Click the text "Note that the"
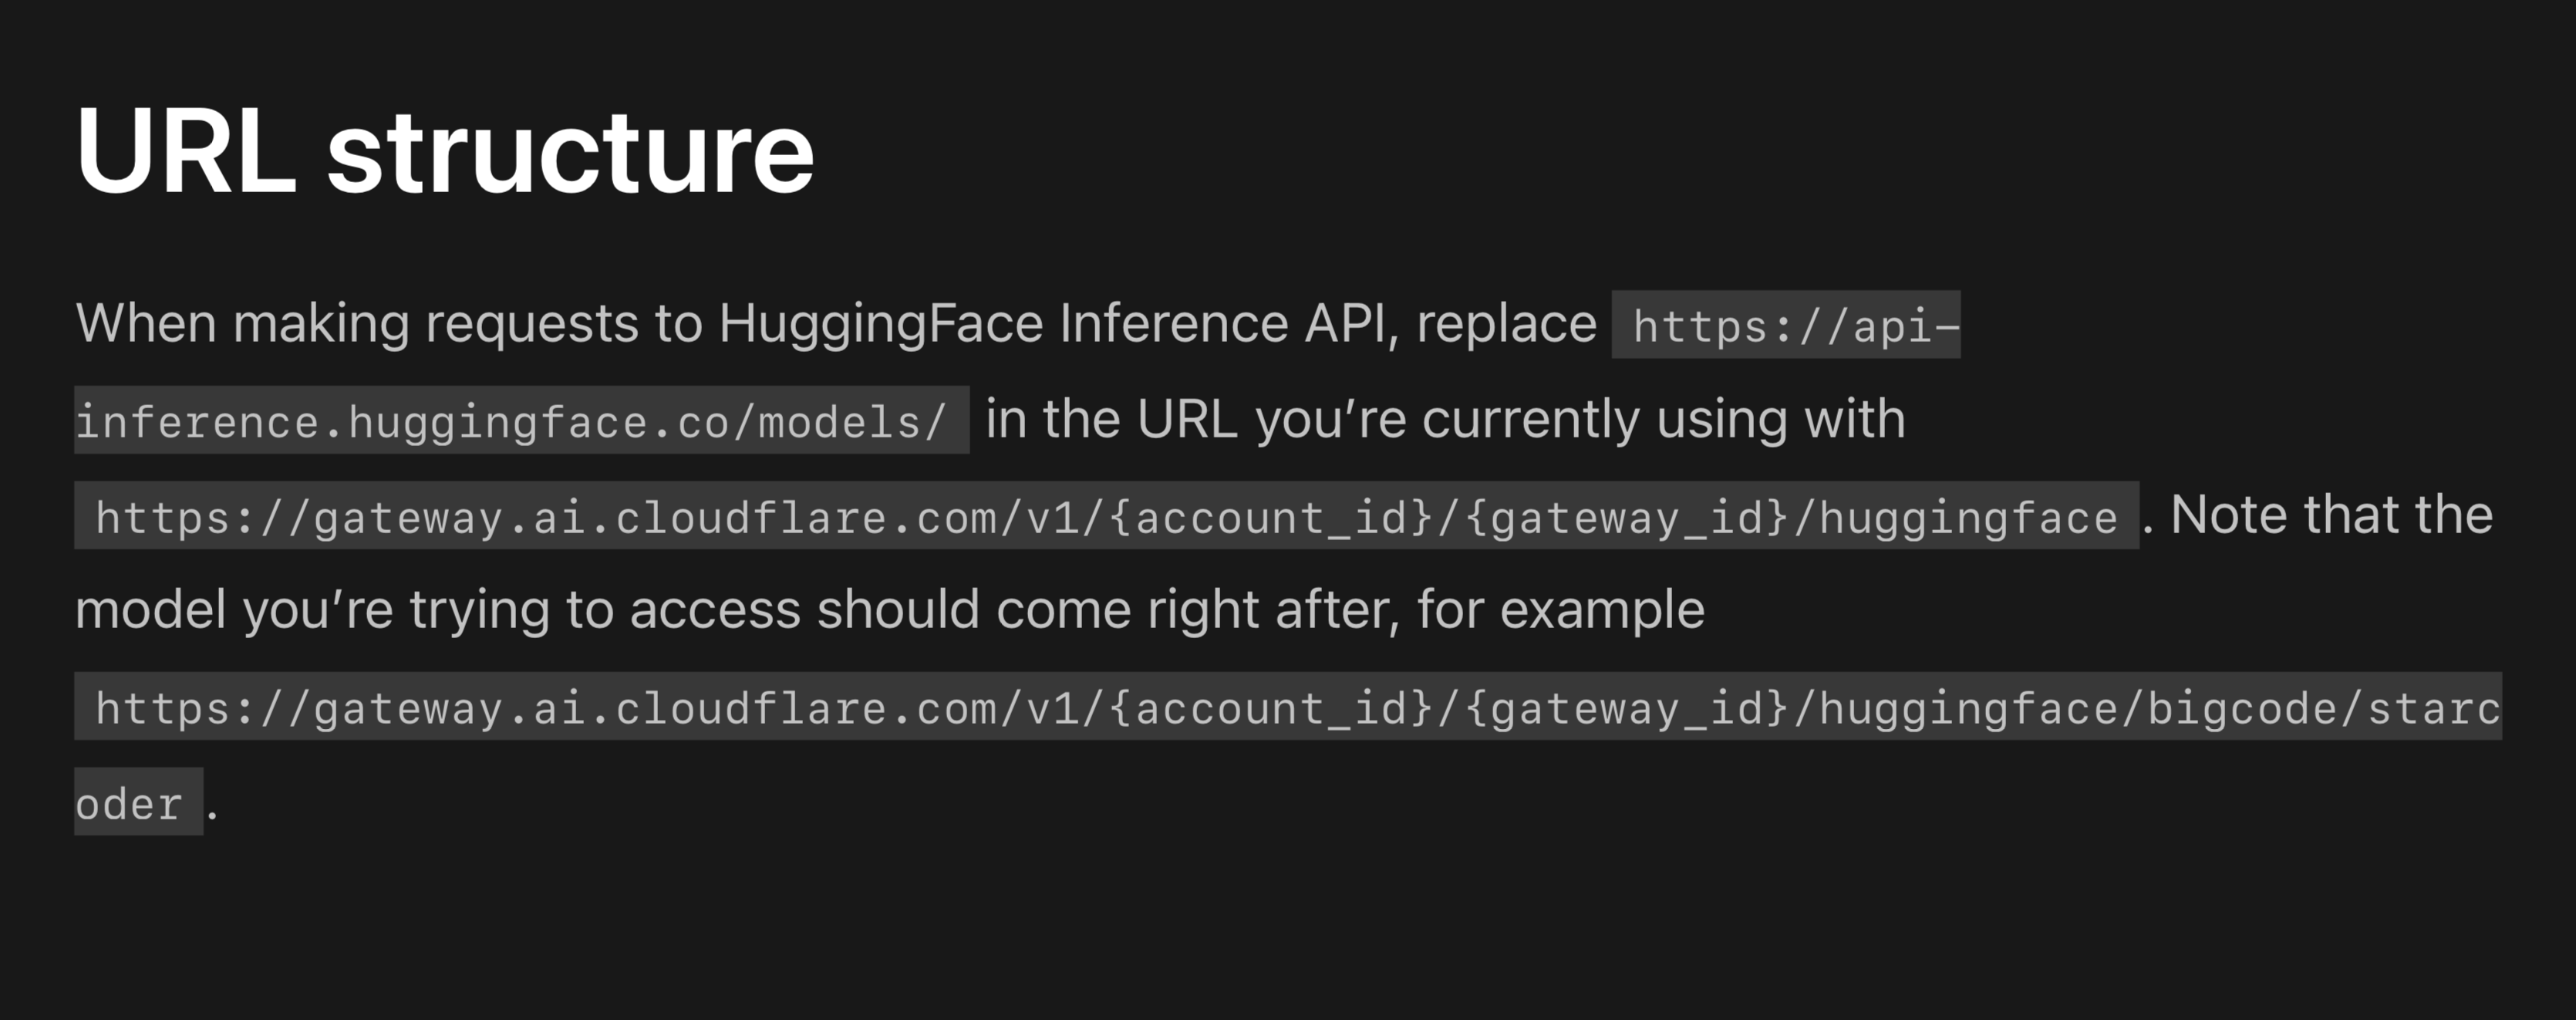The width and height of the screenshot is (2576, 1020). click(2331, 514)
